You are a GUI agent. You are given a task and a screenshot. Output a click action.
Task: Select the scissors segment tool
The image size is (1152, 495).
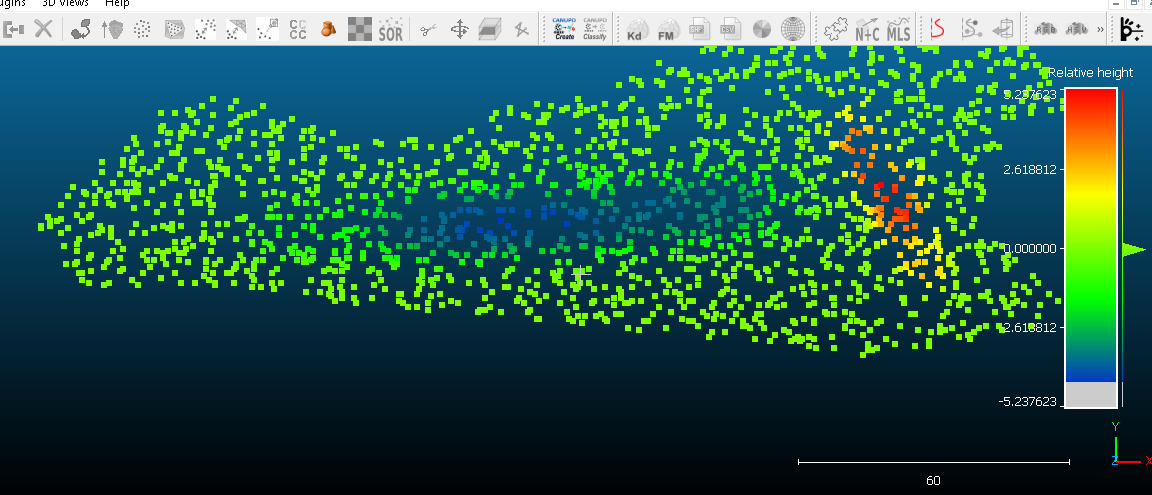click(428, 30)
